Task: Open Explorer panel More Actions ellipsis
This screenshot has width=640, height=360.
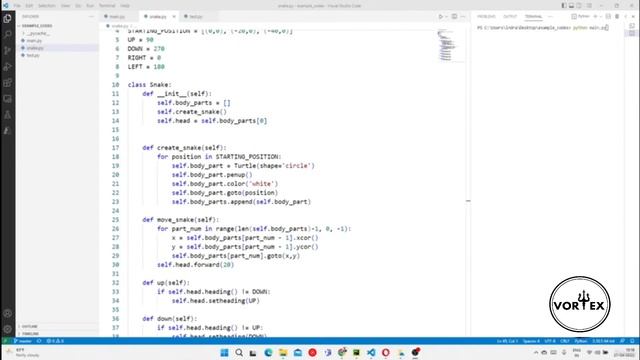Action: (x=91, y=17)
